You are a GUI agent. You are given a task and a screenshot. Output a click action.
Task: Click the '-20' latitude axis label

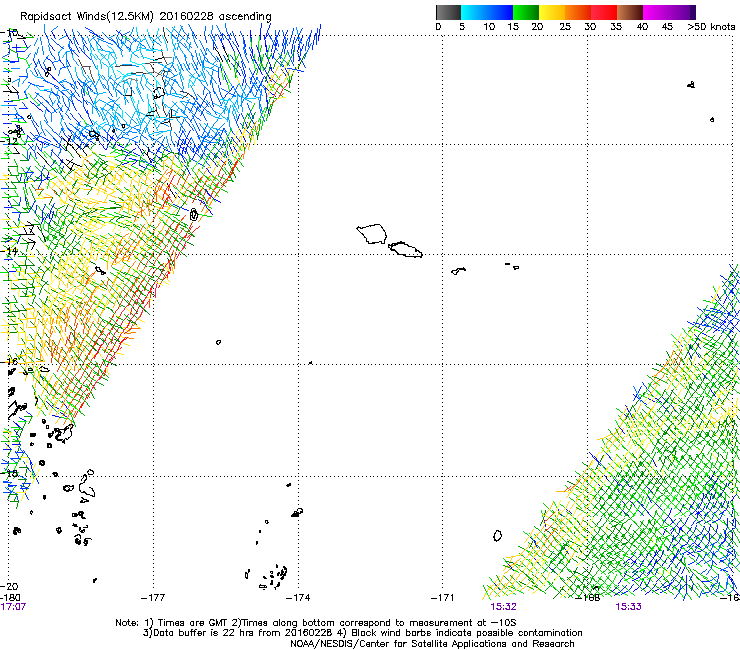click(10, 586)
